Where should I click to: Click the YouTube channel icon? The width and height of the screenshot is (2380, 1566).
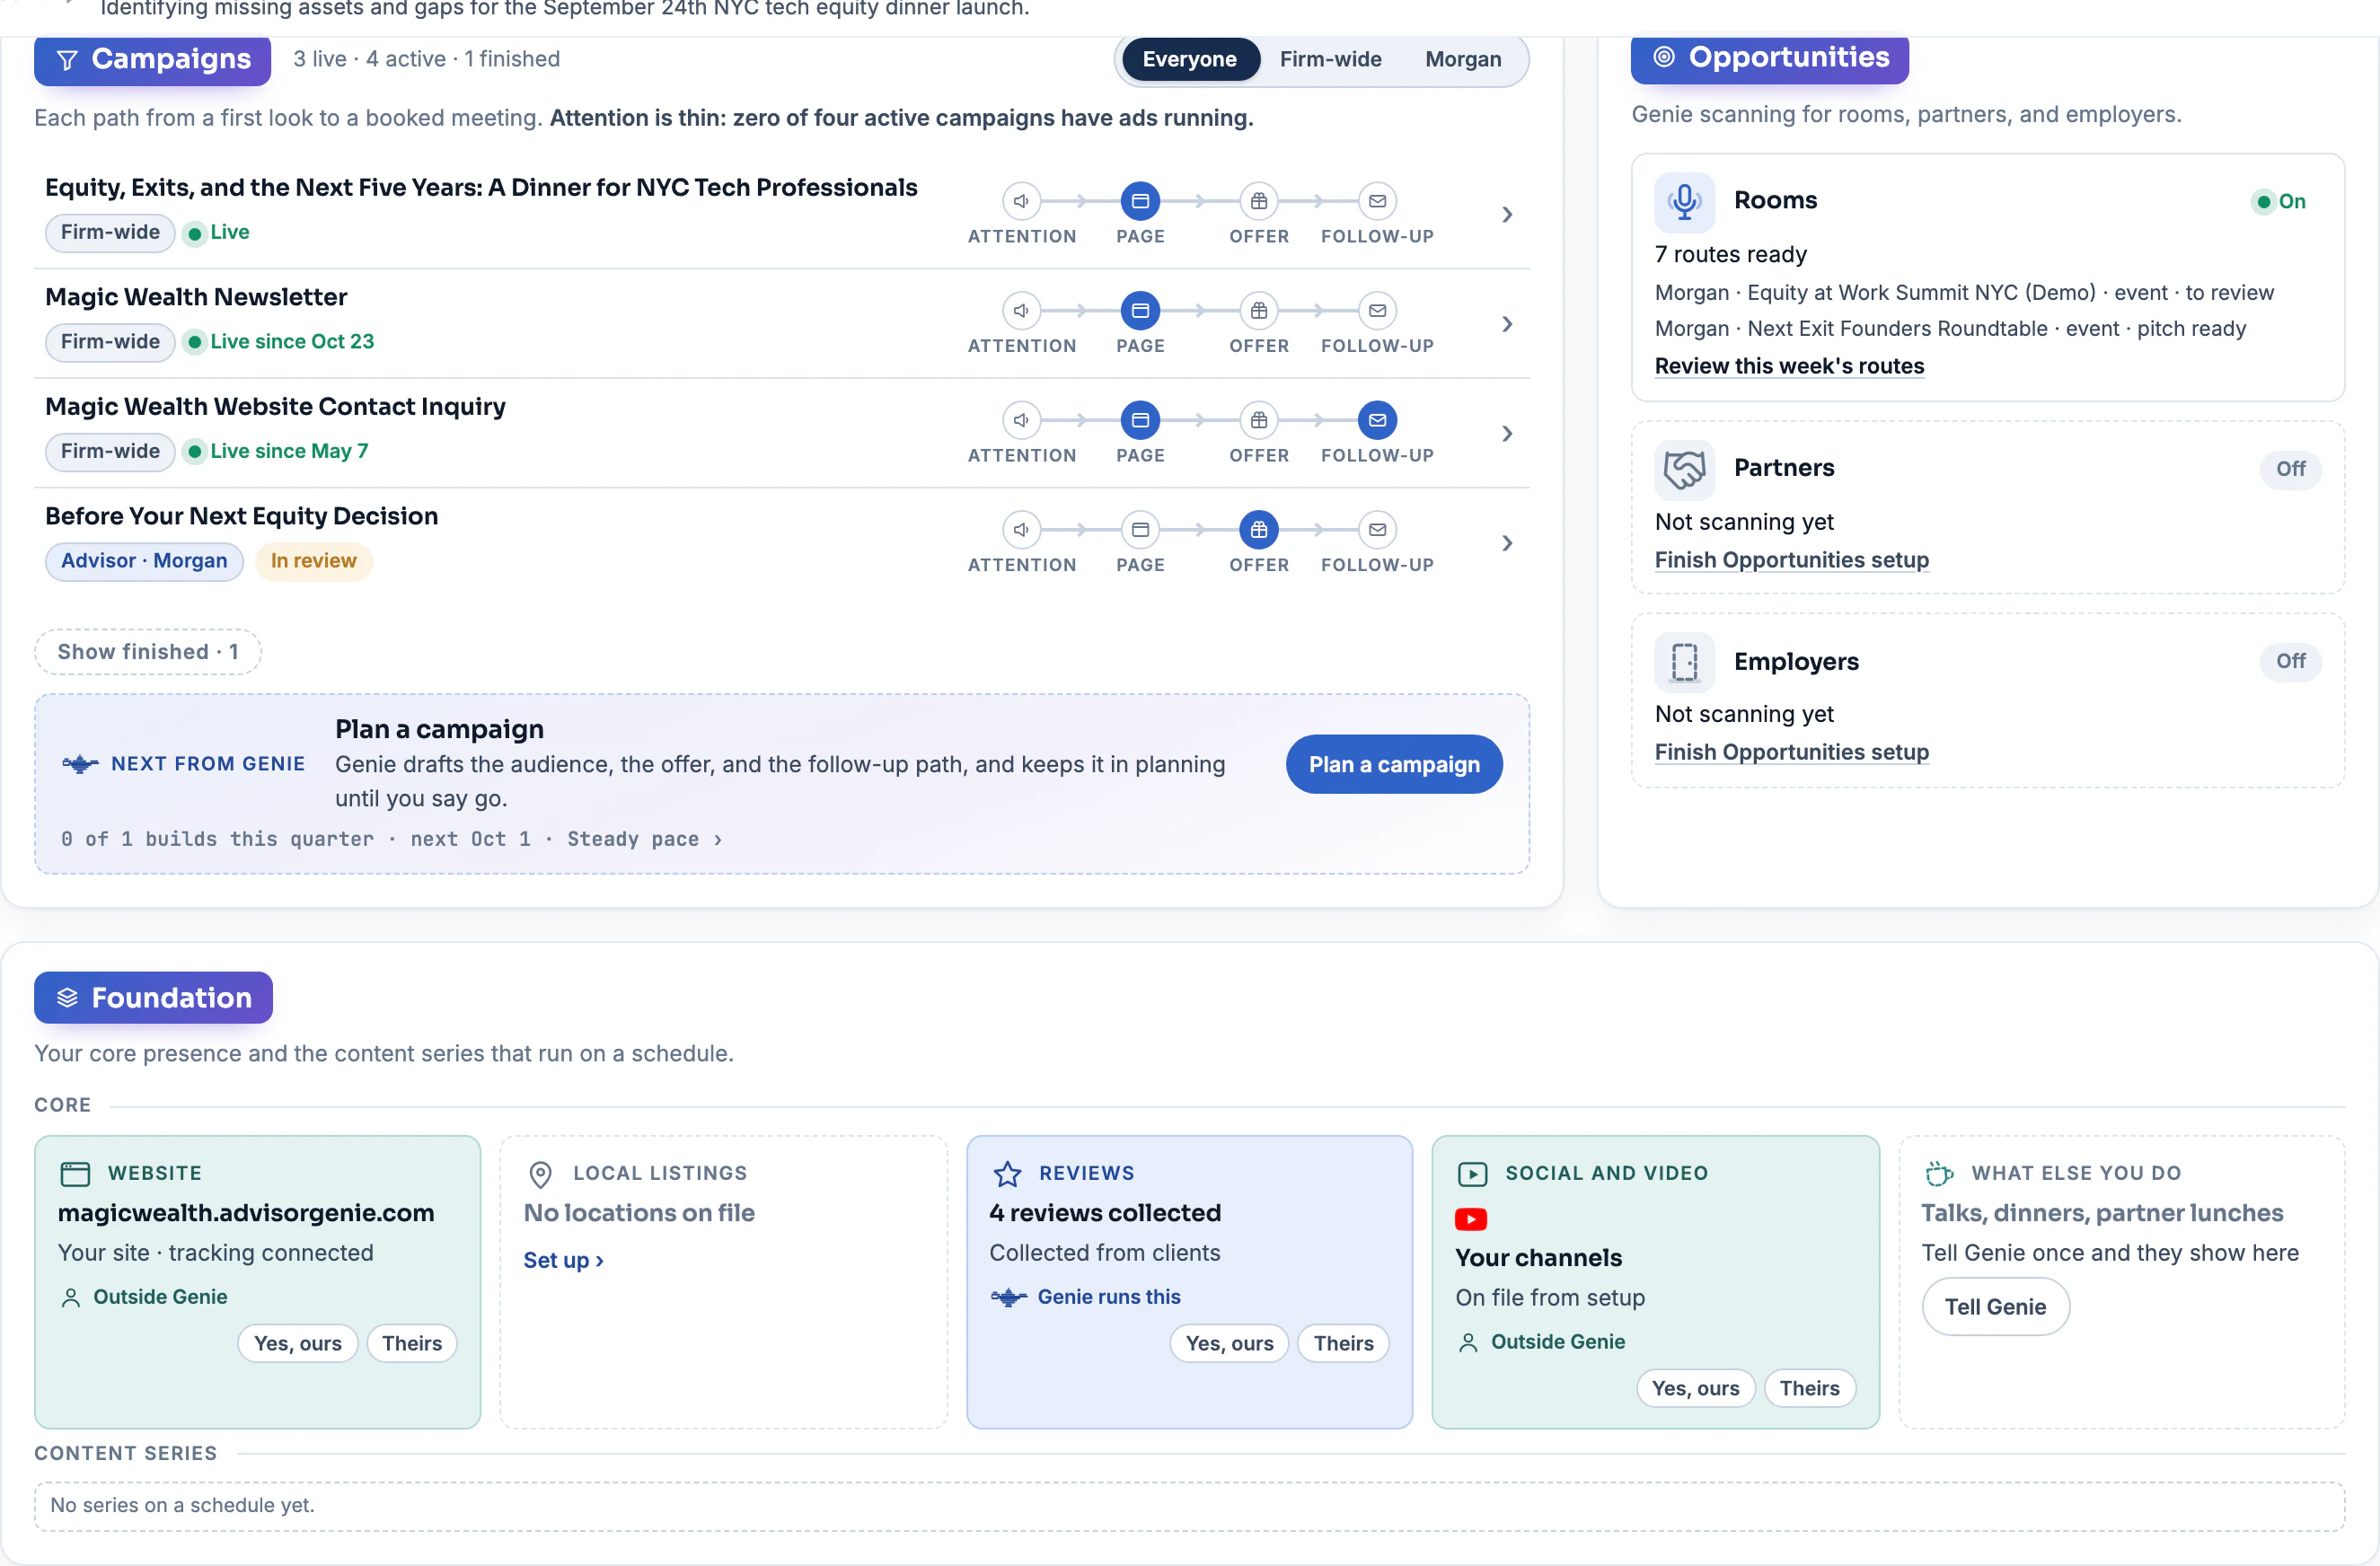pos(1470,1219)
